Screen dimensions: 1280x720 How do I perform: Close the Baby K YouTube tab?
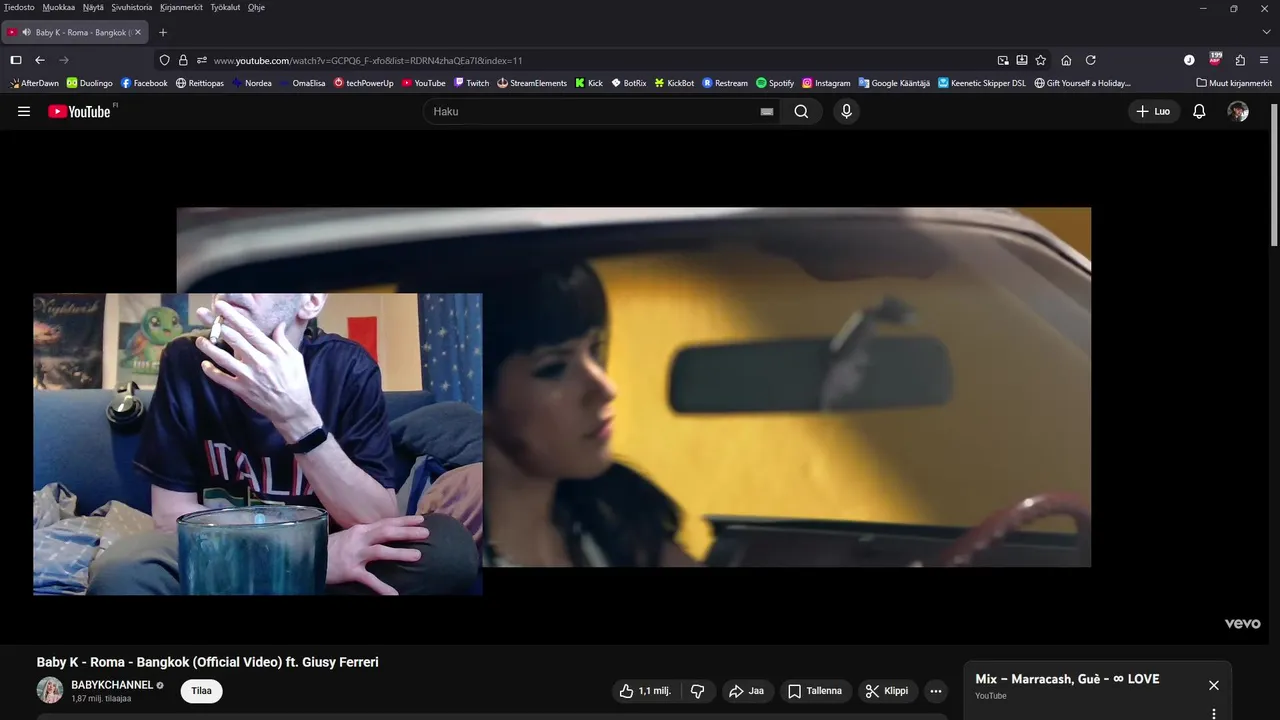click(x=138, y=32)
